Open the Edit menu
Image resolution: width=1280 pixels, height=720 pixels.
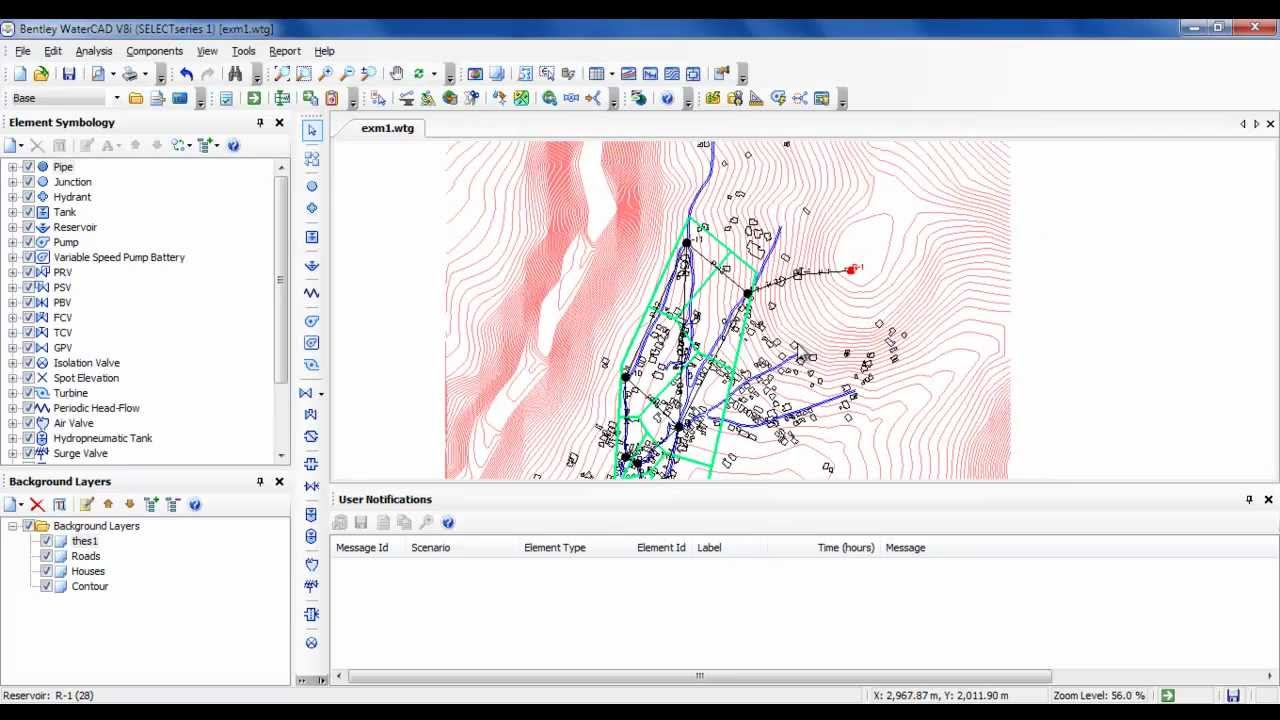(53, 51)
